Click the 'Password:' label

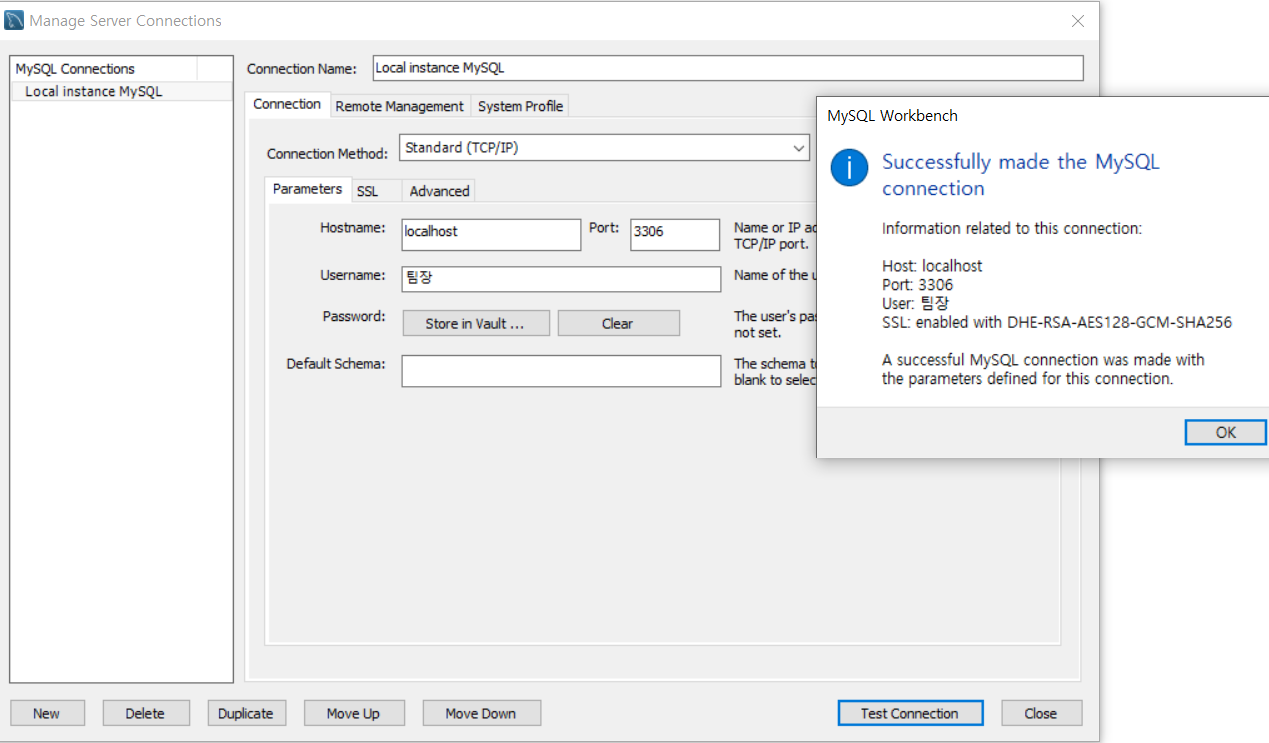pos(354,316)
